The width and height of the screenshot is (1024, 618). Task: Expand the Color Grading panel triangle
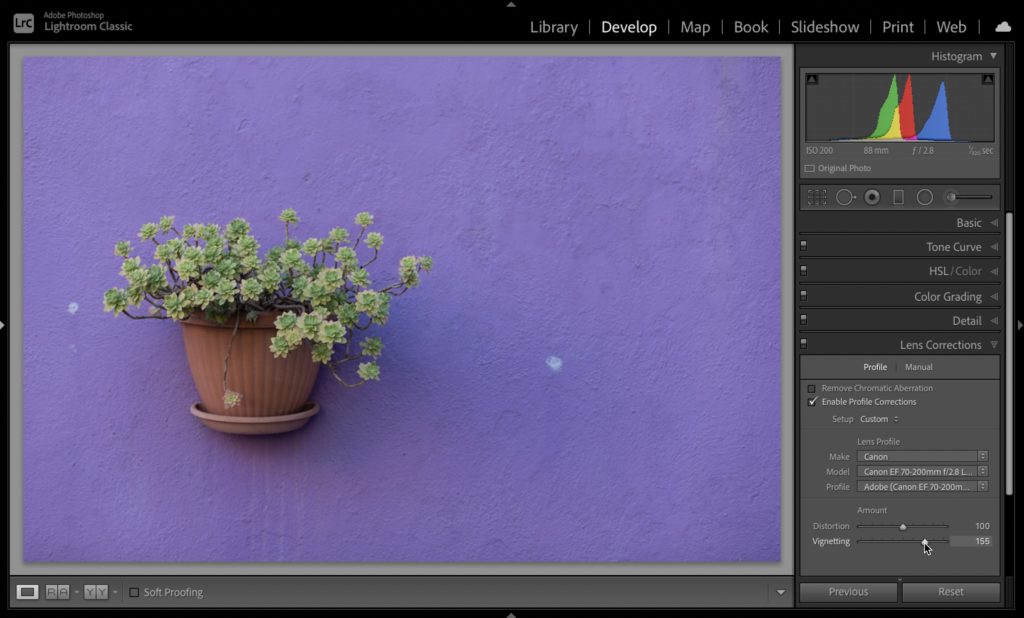tap(994, 297)
